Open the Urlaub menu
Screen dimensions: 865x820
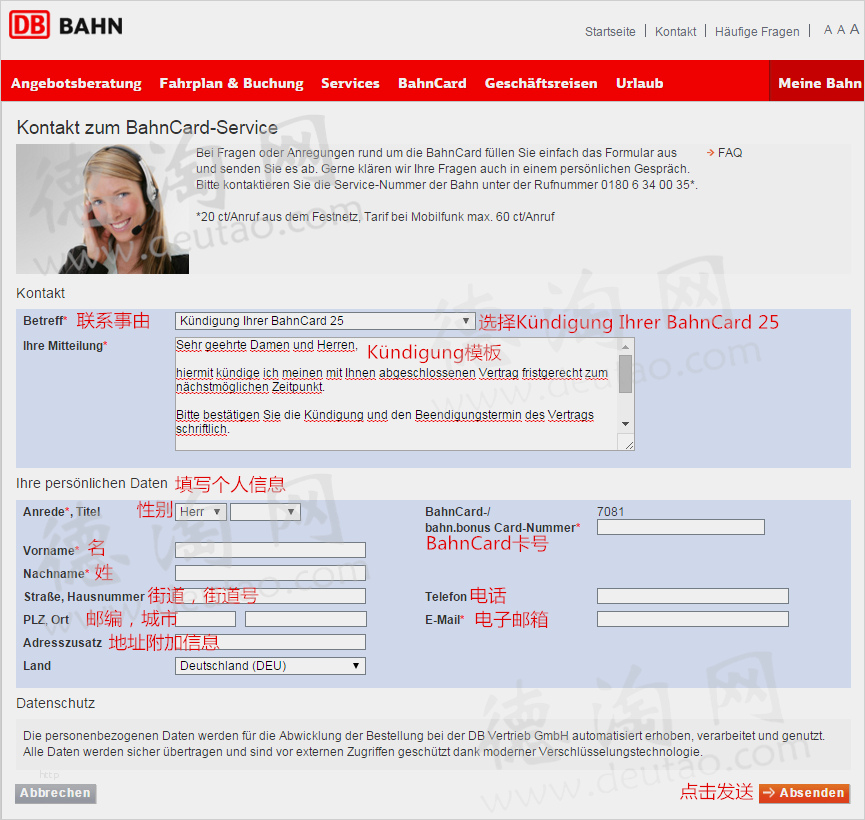[x=639, y=83]
